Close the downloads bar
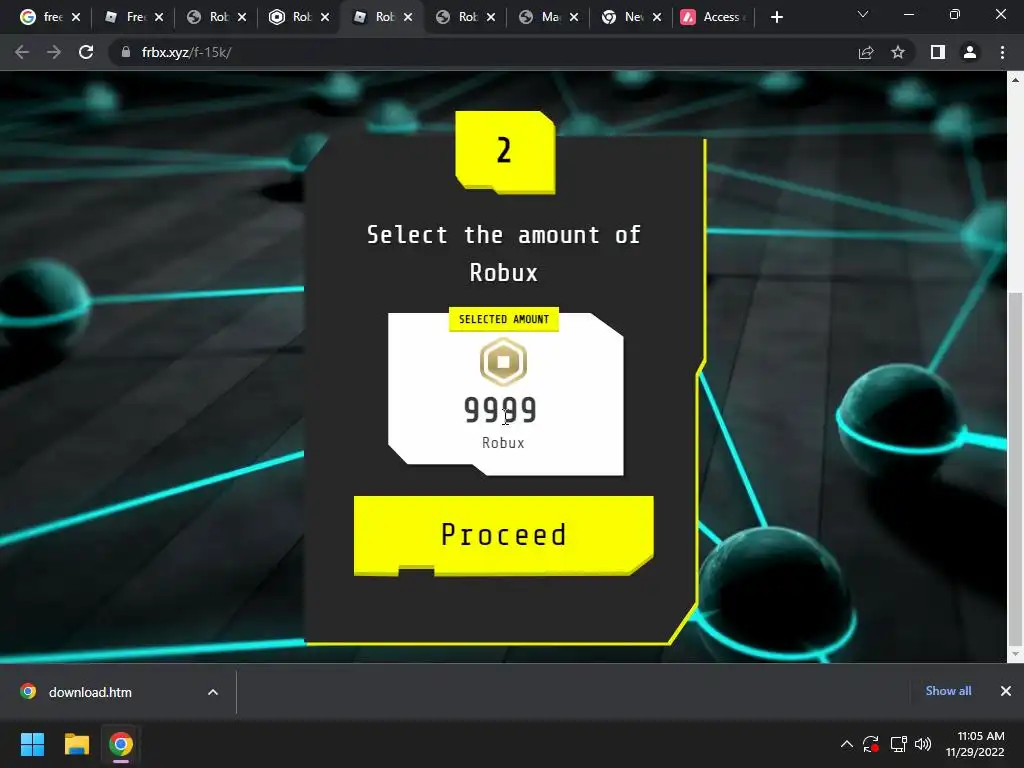Image resolution: width=1024 pixels, height=768 pixels. [x=1006, y=691]
